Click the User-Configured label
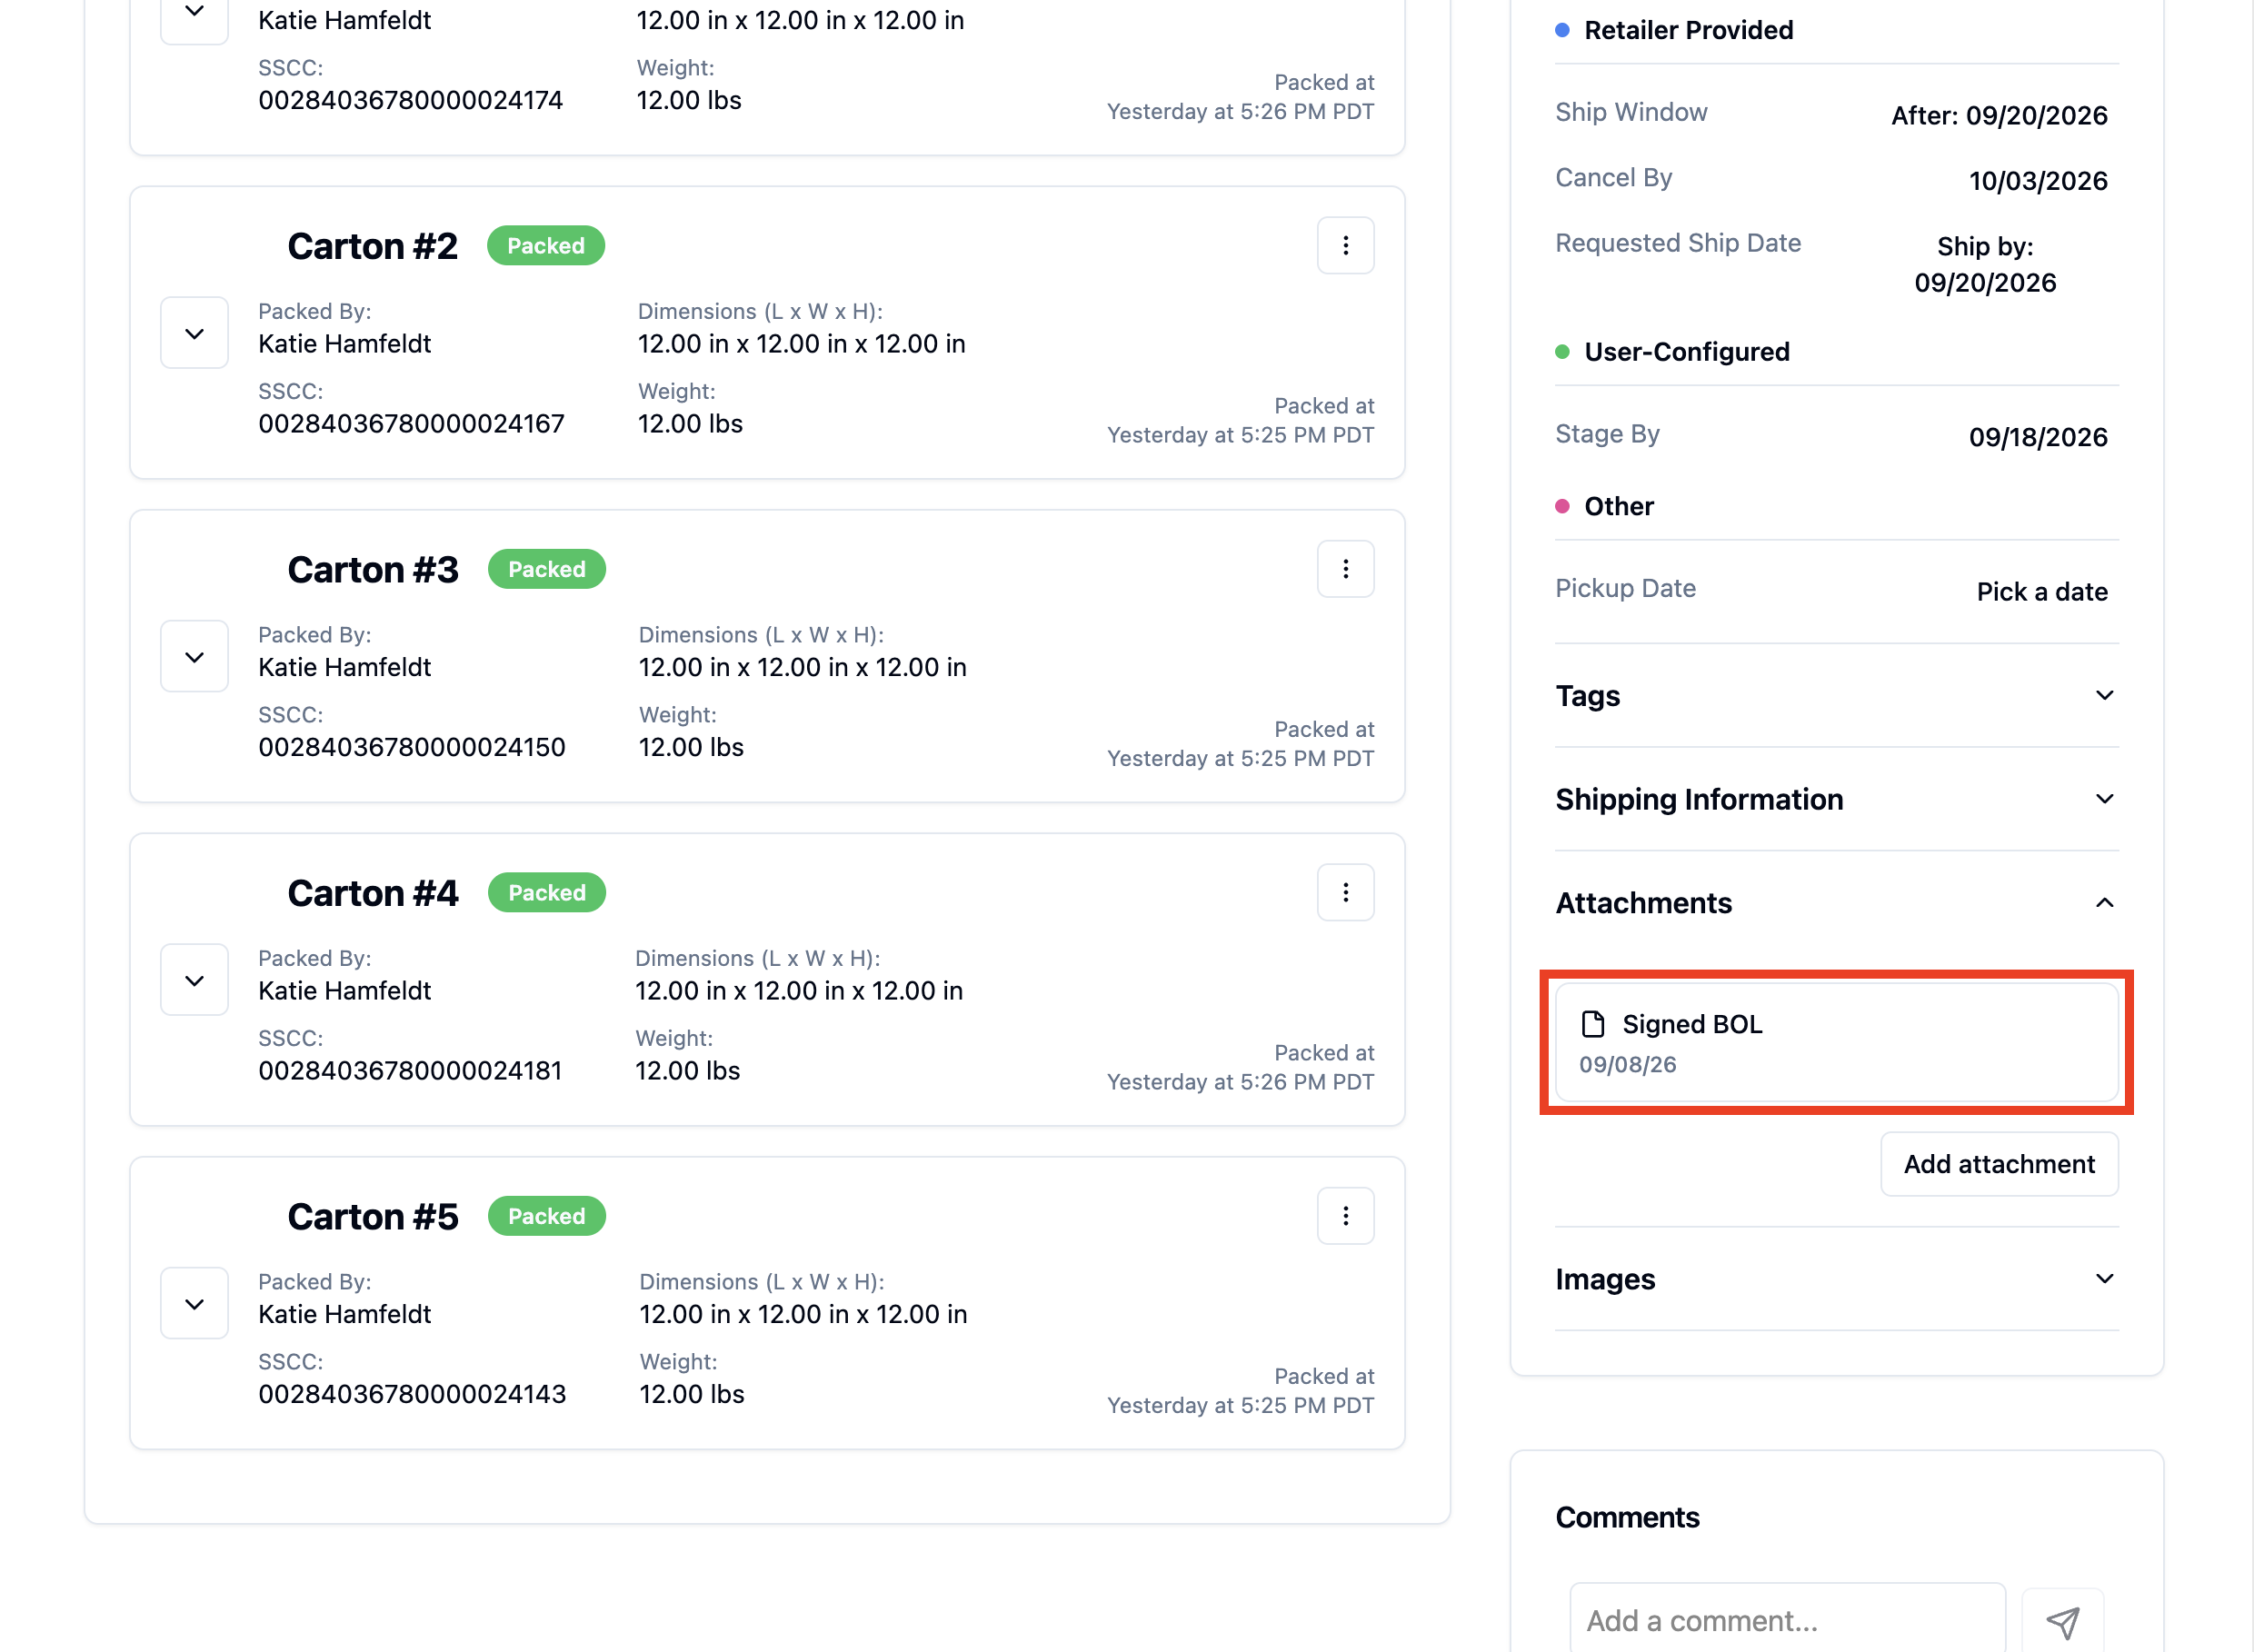The image size is (2254, 1652). 1686,352
